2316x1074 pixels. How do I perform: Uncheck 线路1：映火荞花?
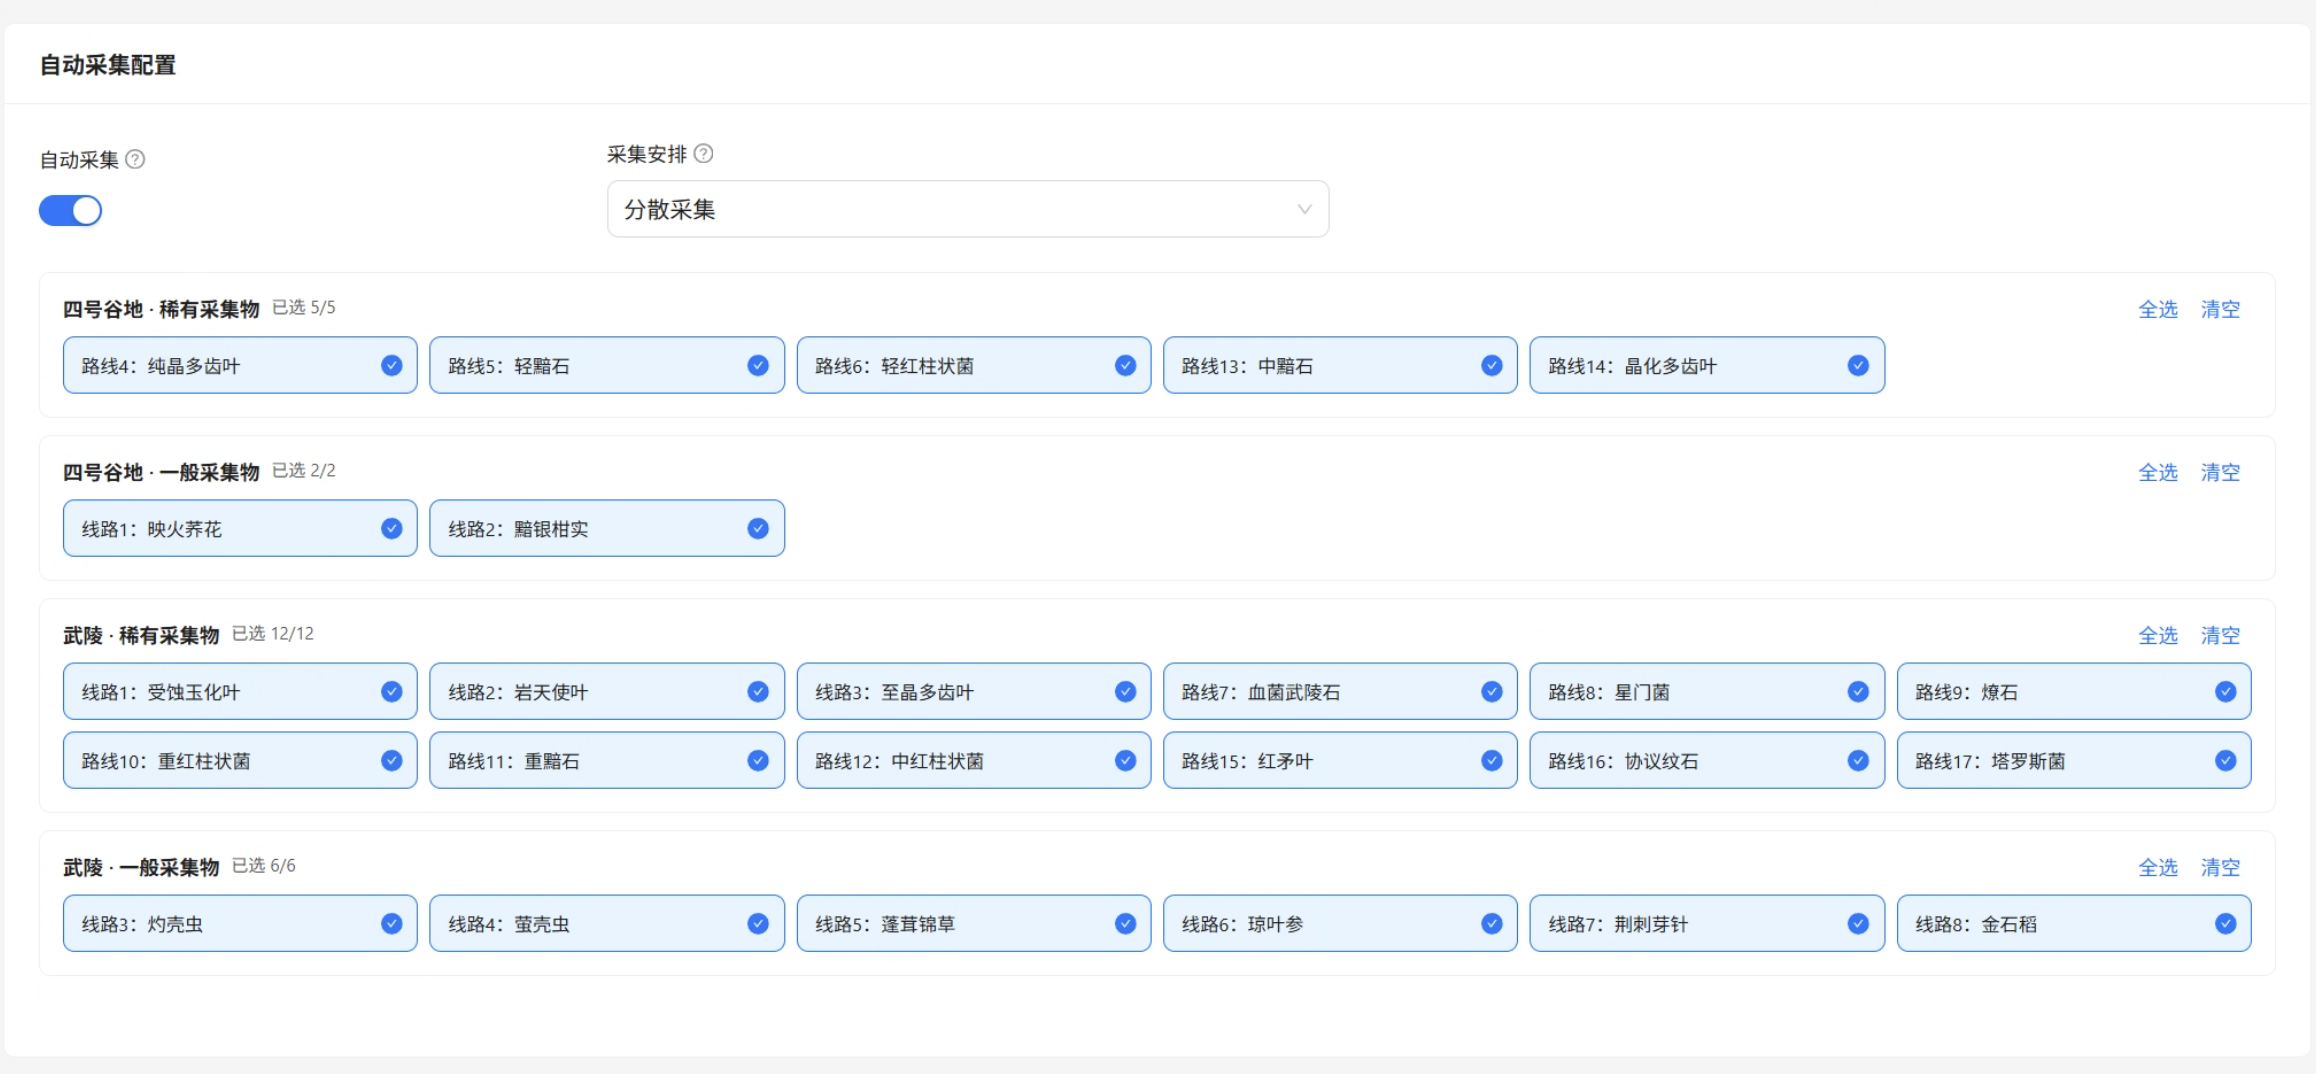point(240,528)
